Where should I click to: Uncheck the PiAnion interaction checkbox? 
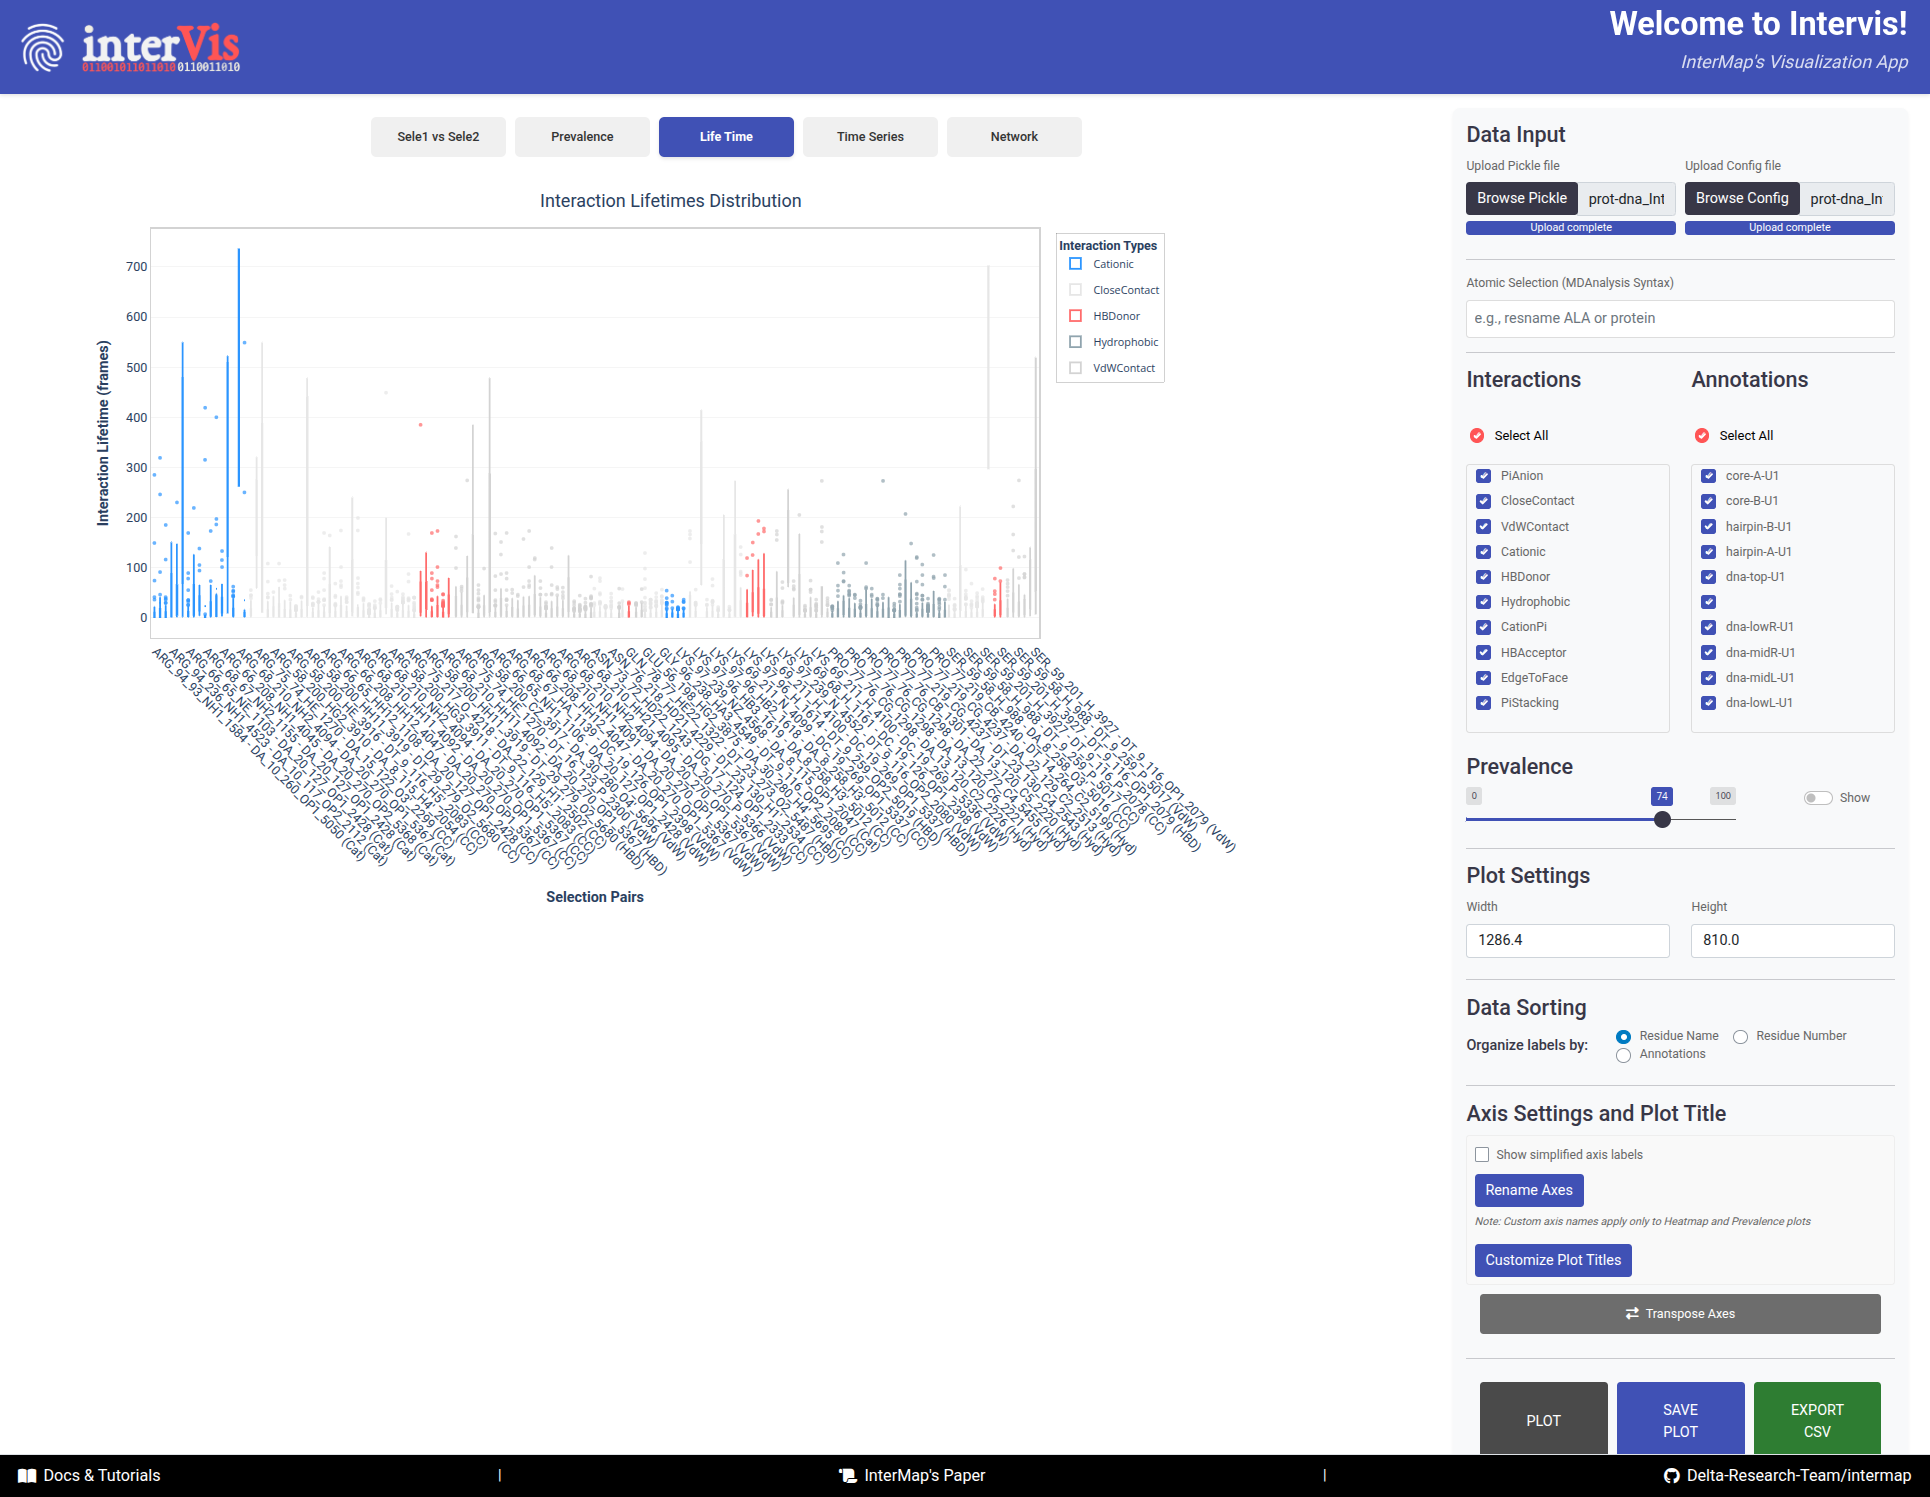[x=1484, y=476]
